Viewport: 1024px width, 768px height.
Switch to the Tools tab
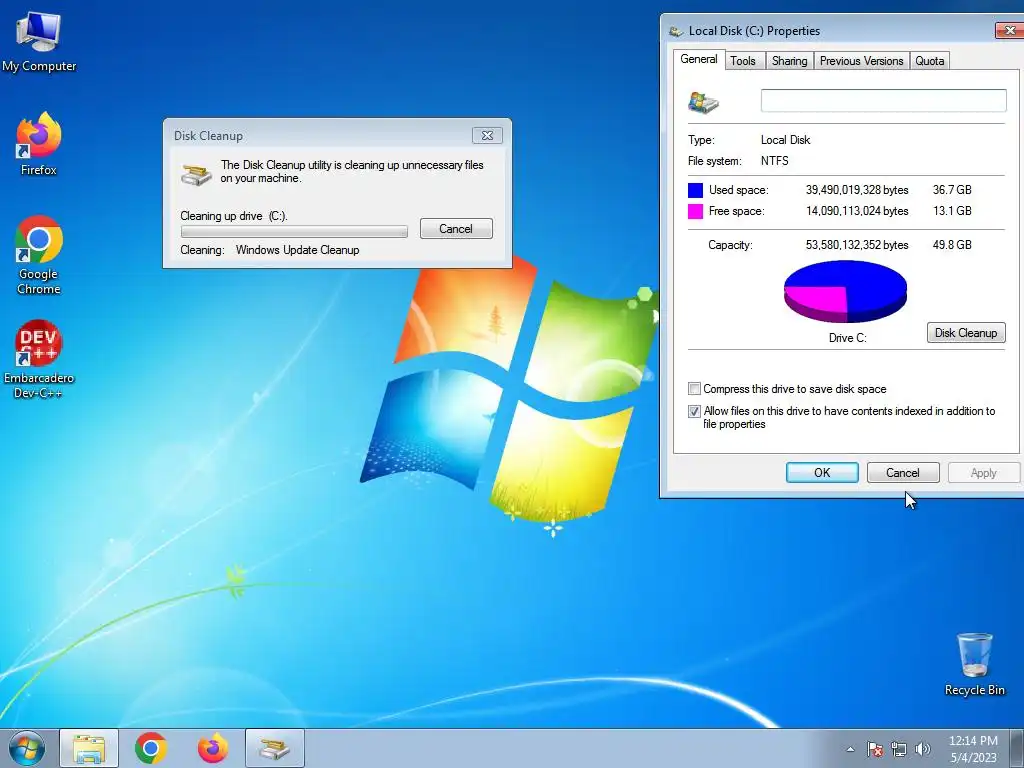click(743, 61)
